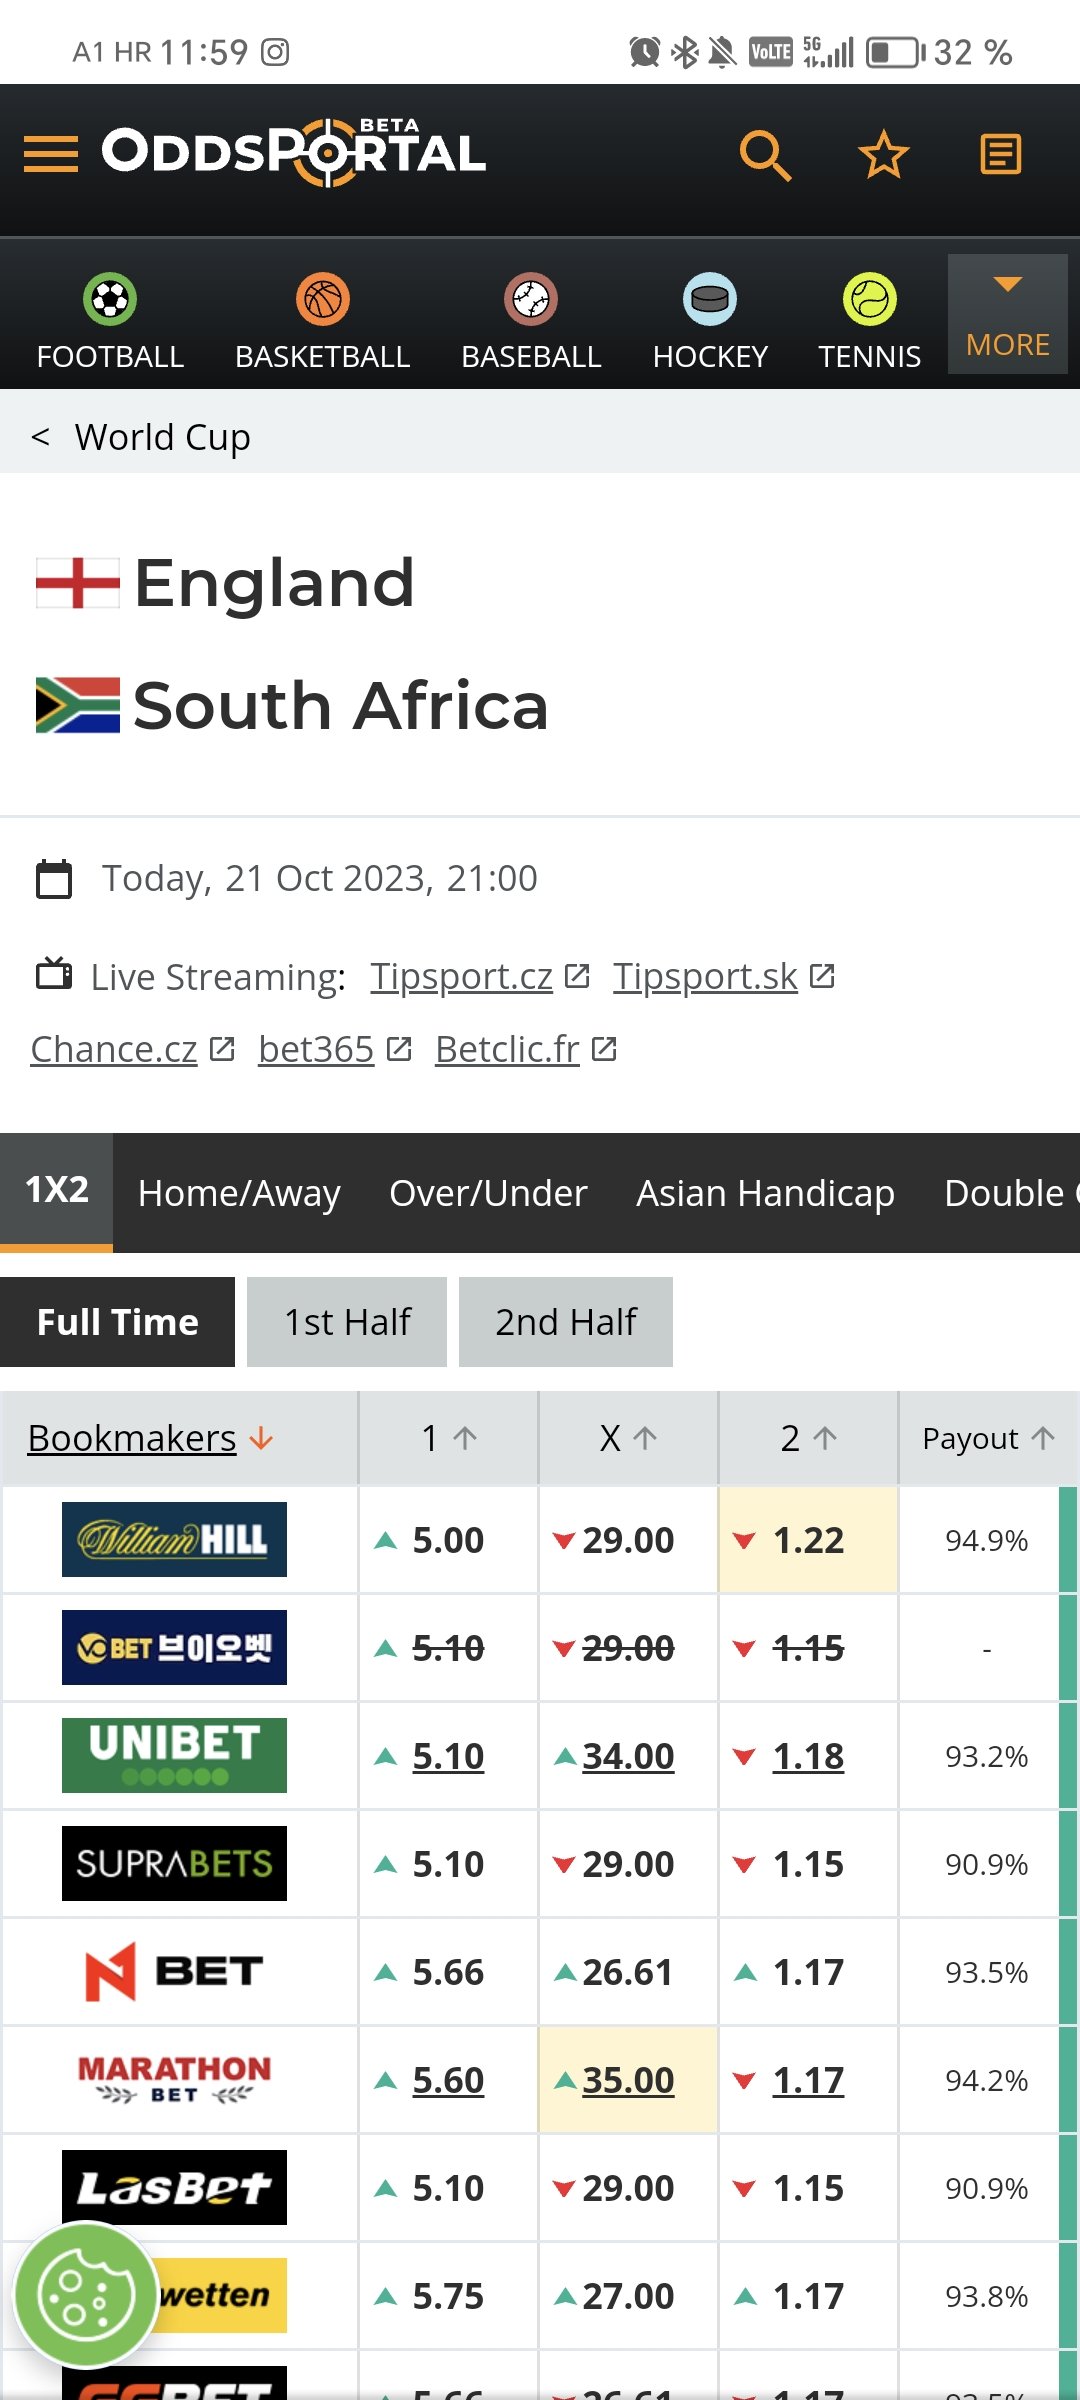The height and width of the screenshot is (2400, 1080).
Task: Select the Hockey puck icon
Action: click(x=710, y=299)
